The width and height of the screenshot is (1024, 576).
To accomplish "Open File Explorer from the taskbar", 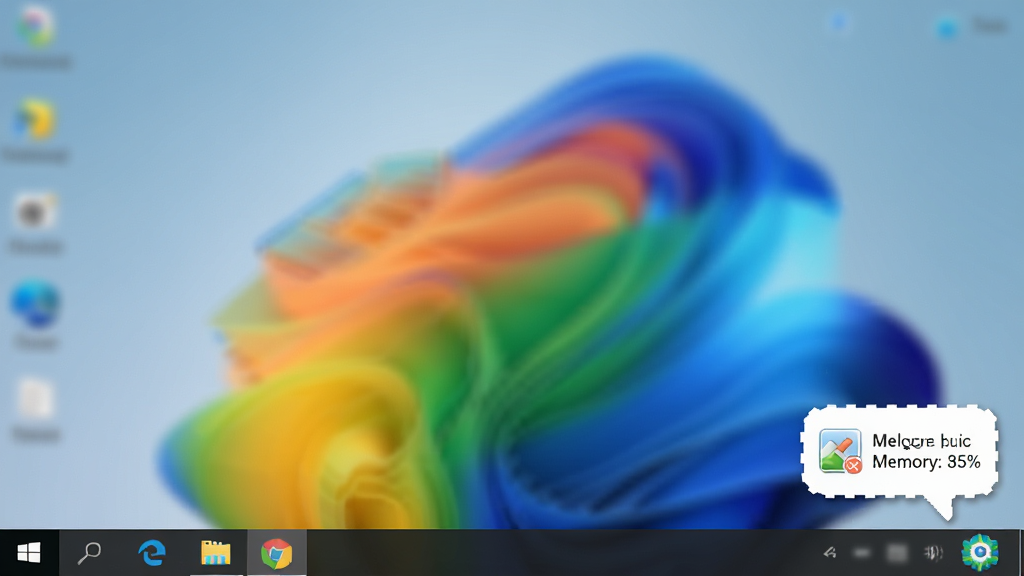I will click(x=216, y=552).
